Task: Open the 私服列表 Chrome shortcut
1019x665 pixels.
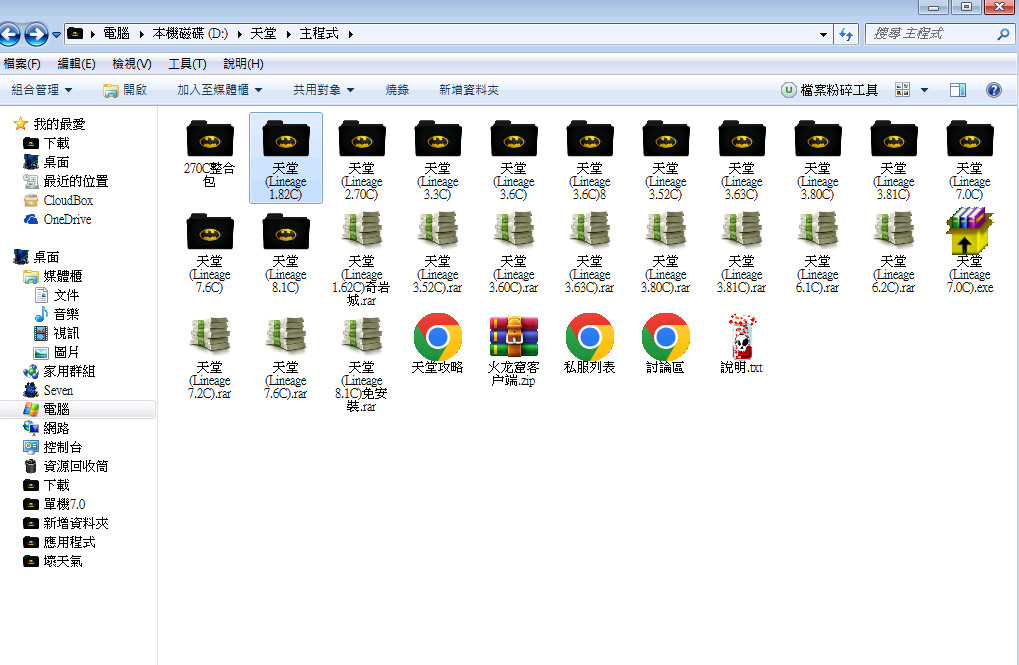Action: [x=589, y=345]
